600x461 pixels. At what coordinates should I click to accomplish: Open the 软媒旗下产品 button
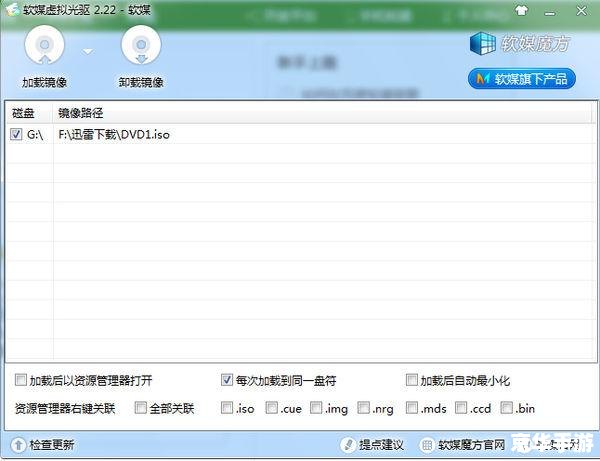pyautogui.click(x=522, y=79)
